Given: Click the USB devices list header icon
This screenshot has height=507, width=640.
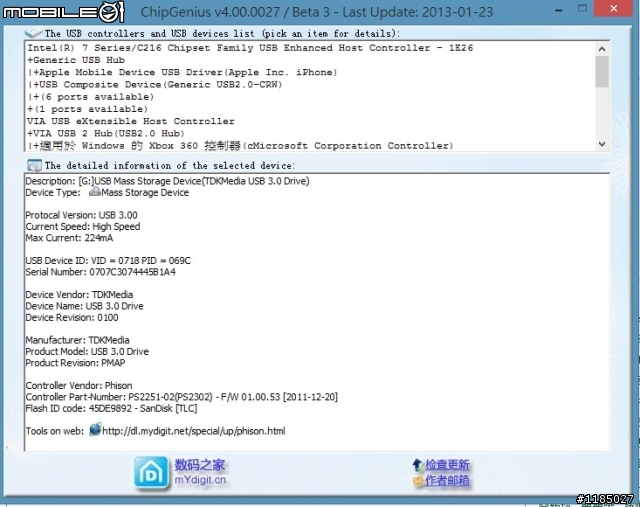Looking at the screenshot, I should [x=33, y=33].
